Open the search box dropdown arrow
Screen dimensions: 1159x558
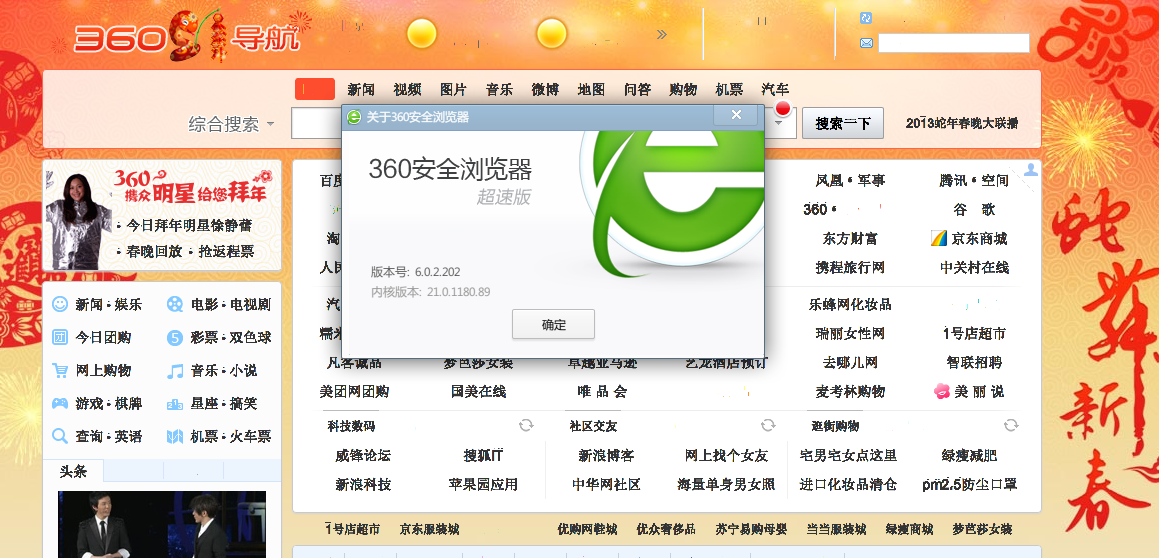click(x=778, y=123)
